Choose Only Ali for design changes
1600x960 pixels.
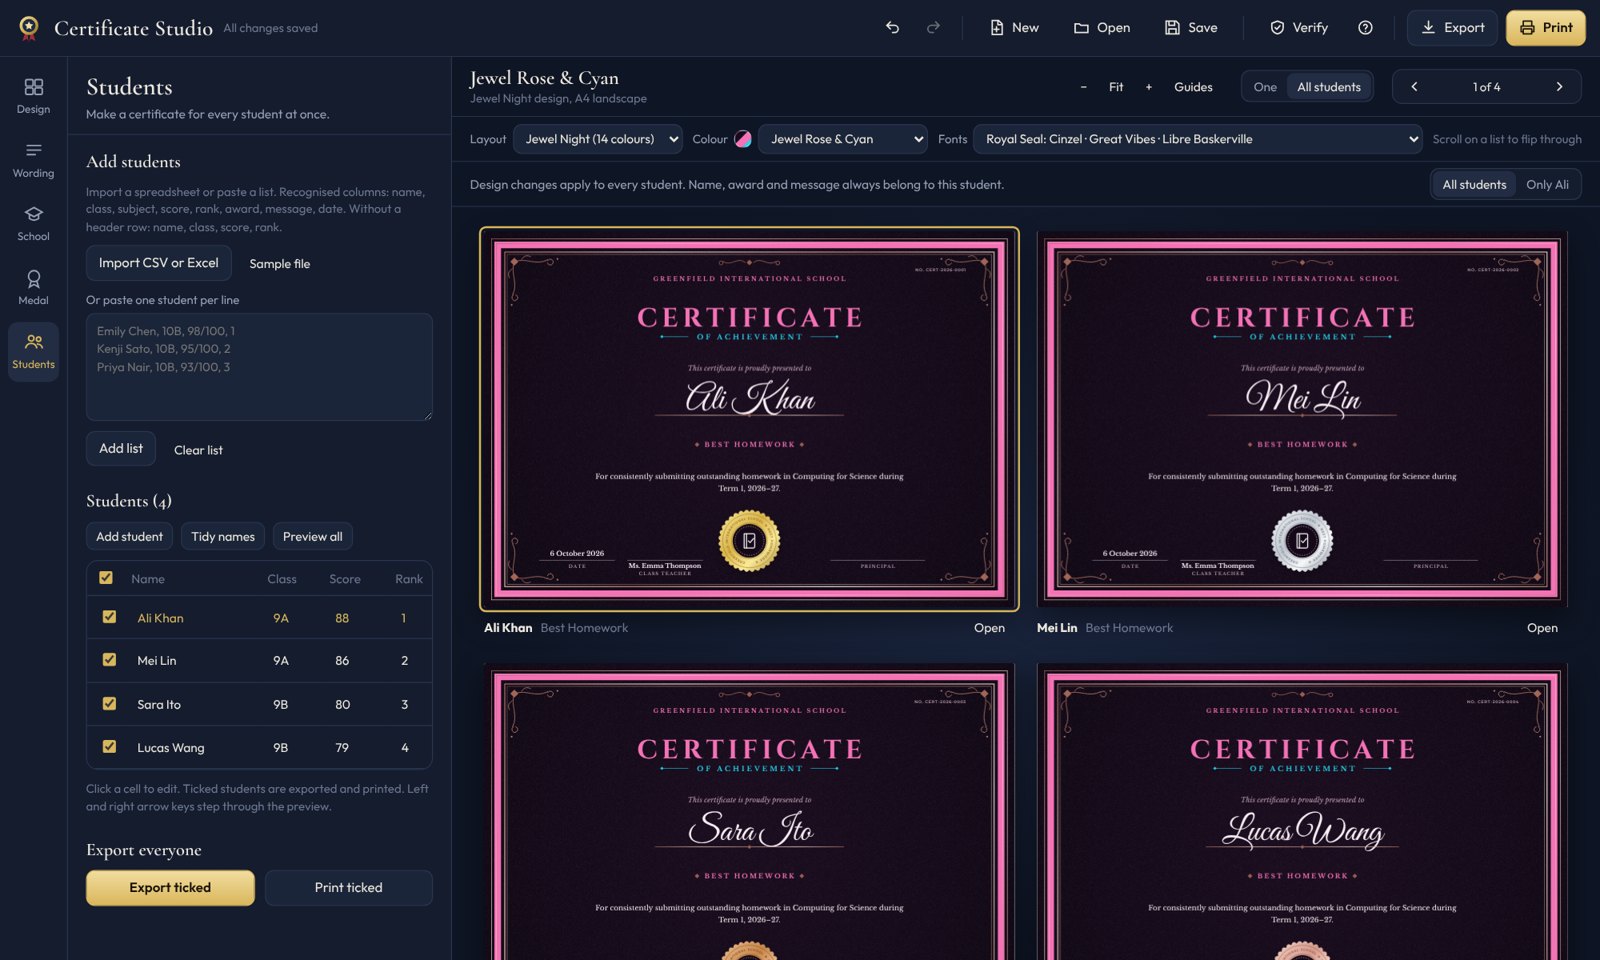click(1547, 185)
